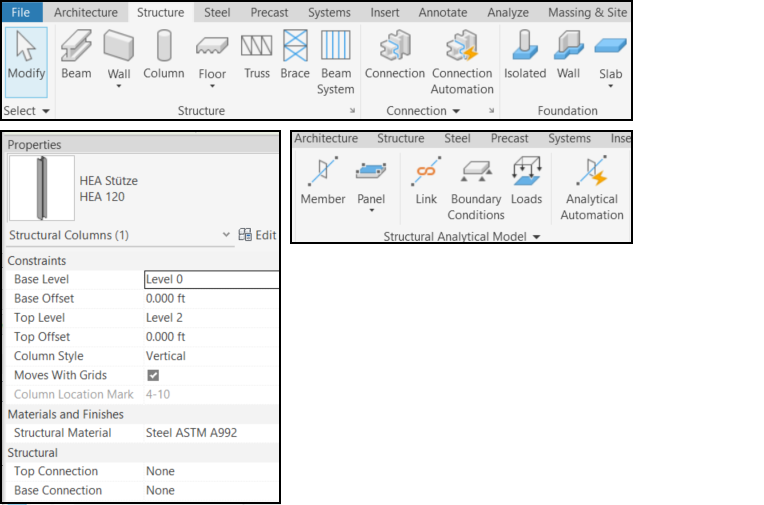
Task: Switch to the Insert tab
Action: [x=384, y=12]
